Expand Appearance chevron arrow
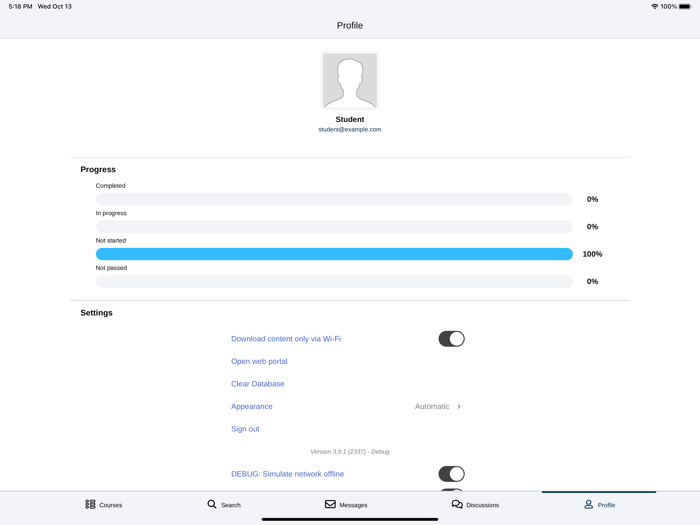 [x=459, y=407]
